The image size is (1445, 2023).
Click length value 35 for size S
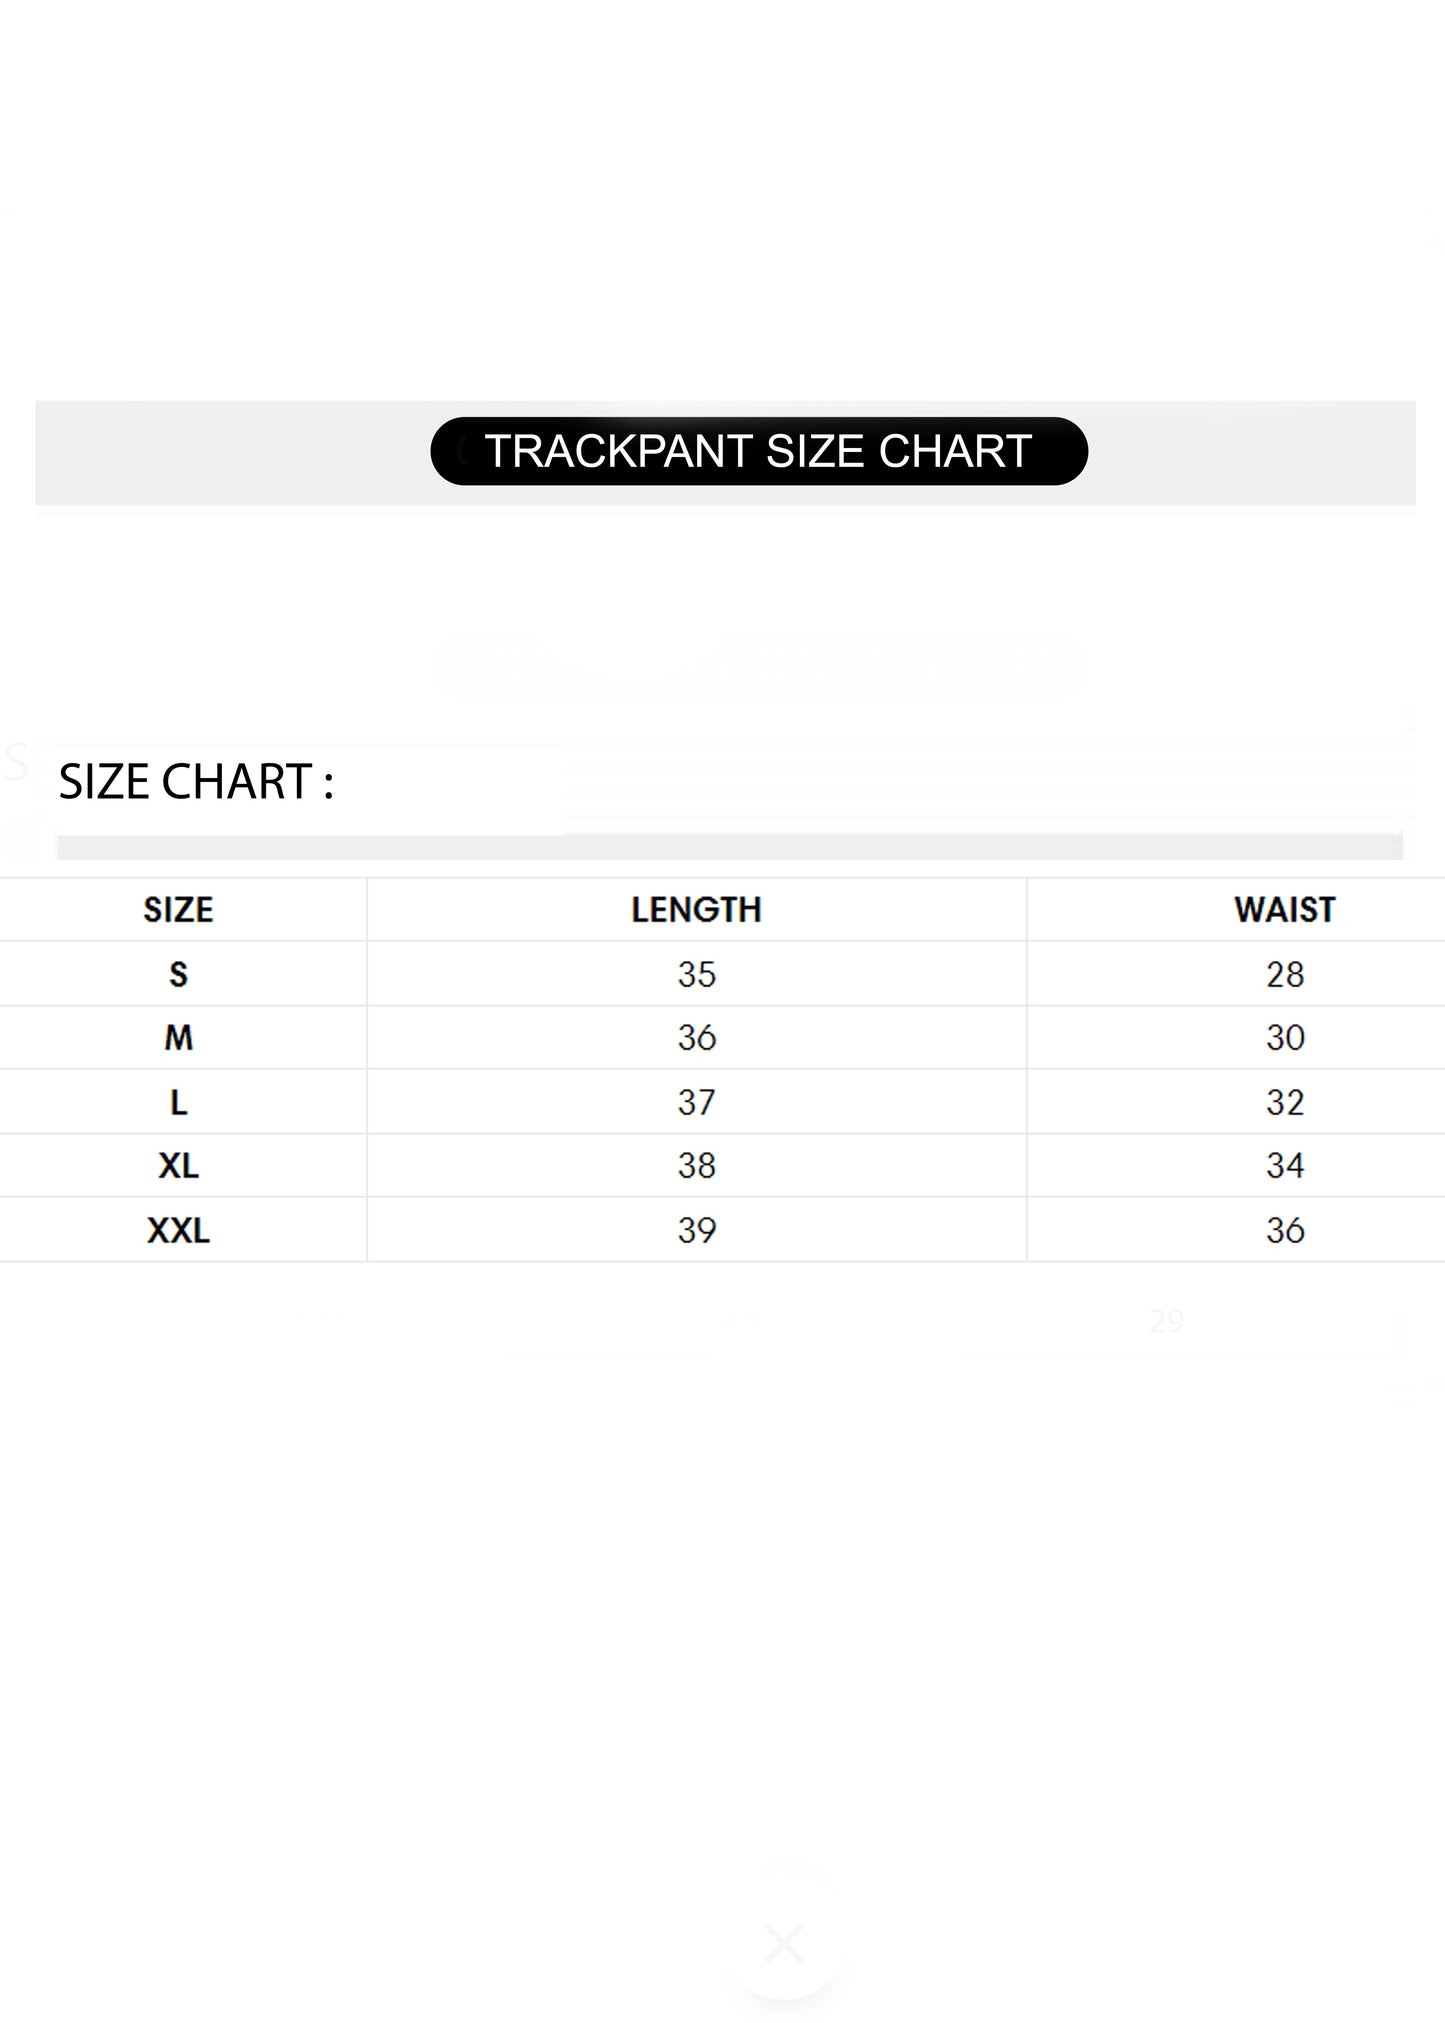[x=696, y=974]
